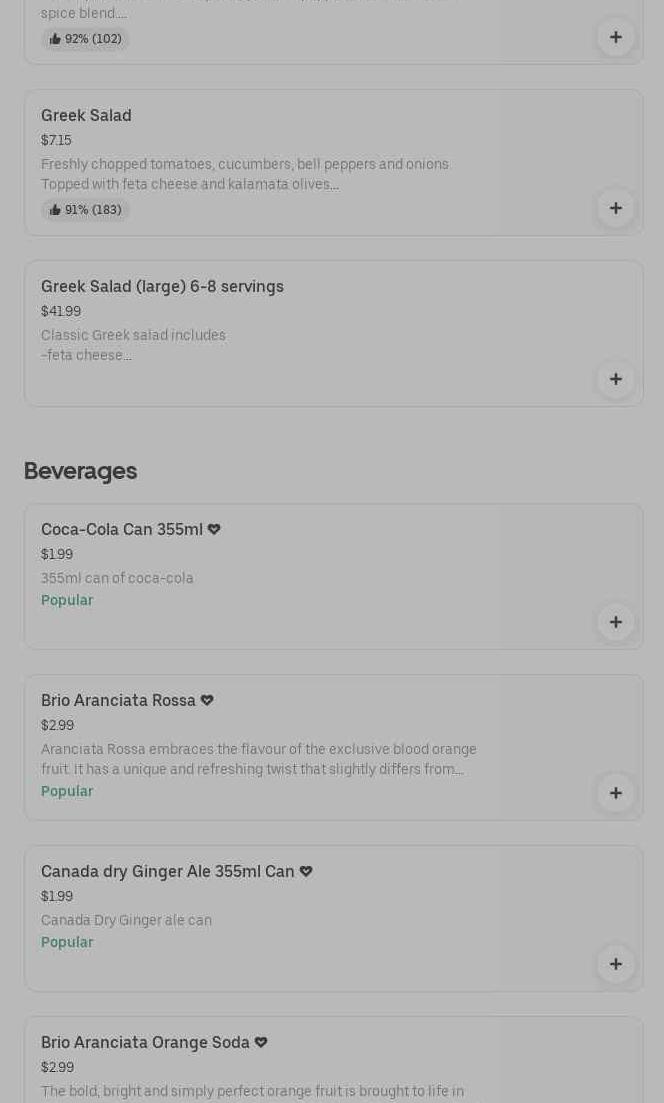Click the 91% (183) rating badge
Viewport: 664px width, 1103px height.
[x=86, y=210]
